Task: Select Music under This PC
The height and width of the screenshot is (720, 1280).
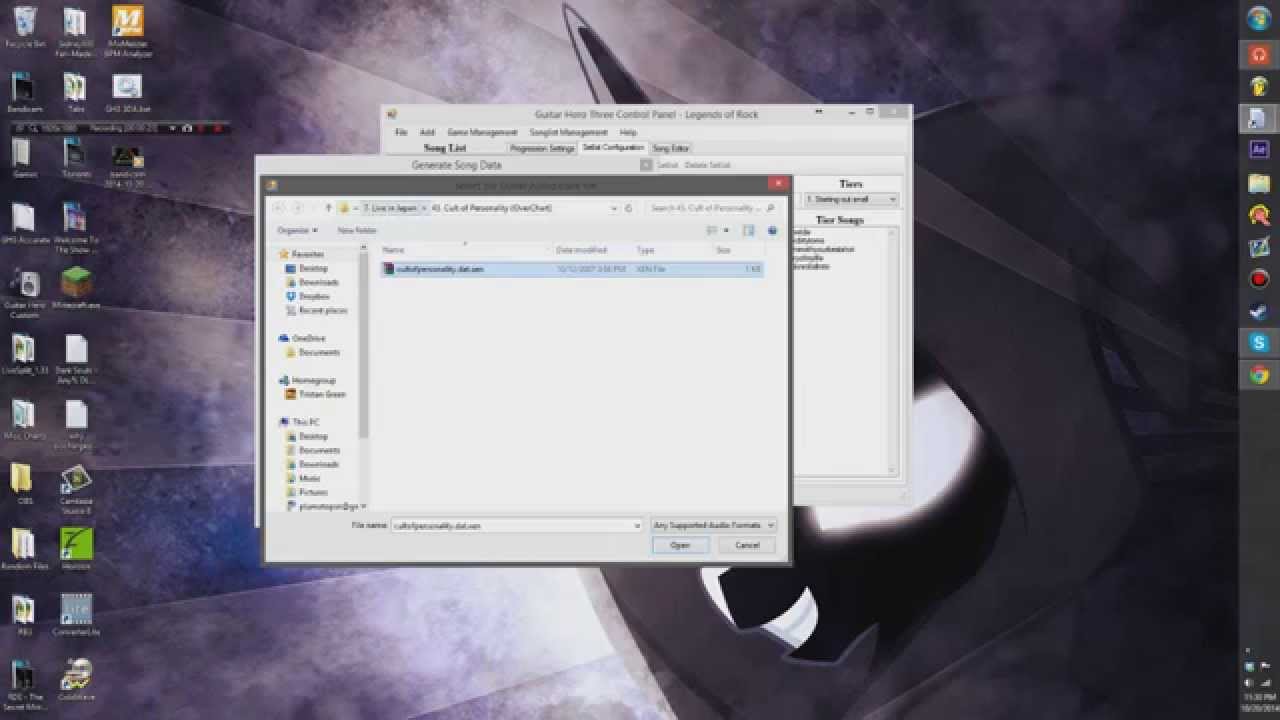Action: pyautogui.click(x=309, y=478)
